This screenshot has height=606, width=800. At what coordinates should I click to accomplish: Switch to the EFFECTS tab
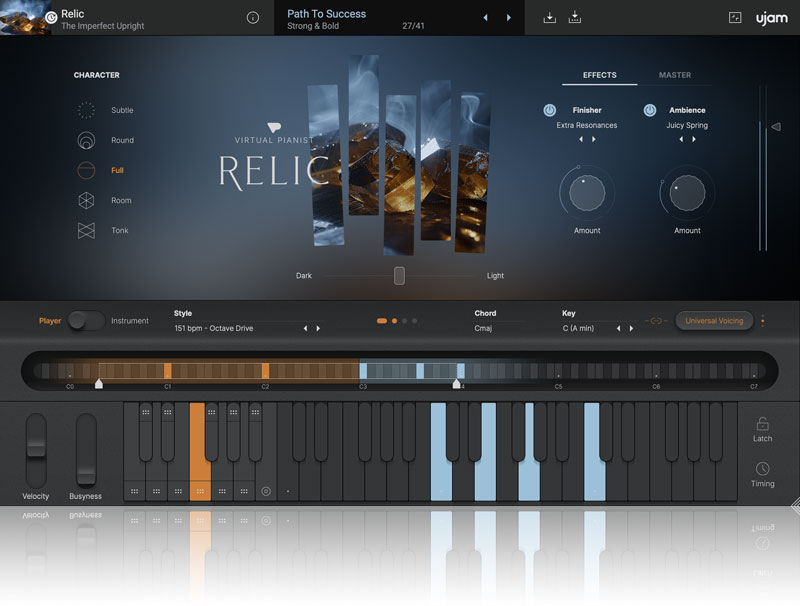pos(600,75)
